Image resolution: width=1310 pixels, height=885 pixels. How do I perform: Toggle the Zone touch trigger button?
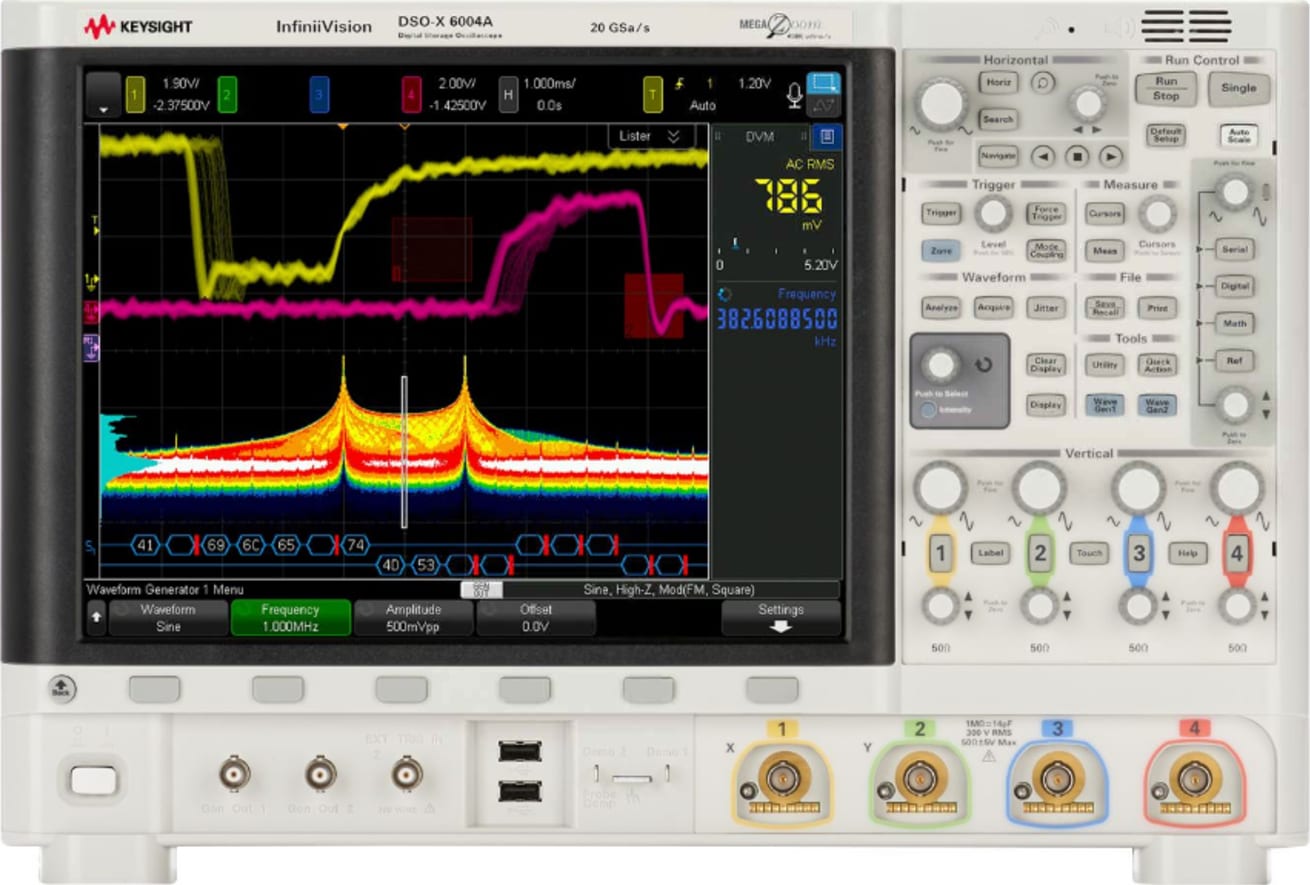[x=940, y=252]
